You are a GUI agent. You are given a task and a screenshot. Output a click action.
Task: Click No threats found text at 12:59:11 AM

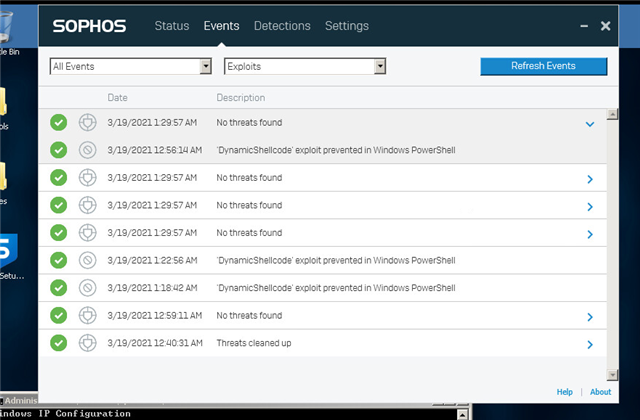point(249,315)
